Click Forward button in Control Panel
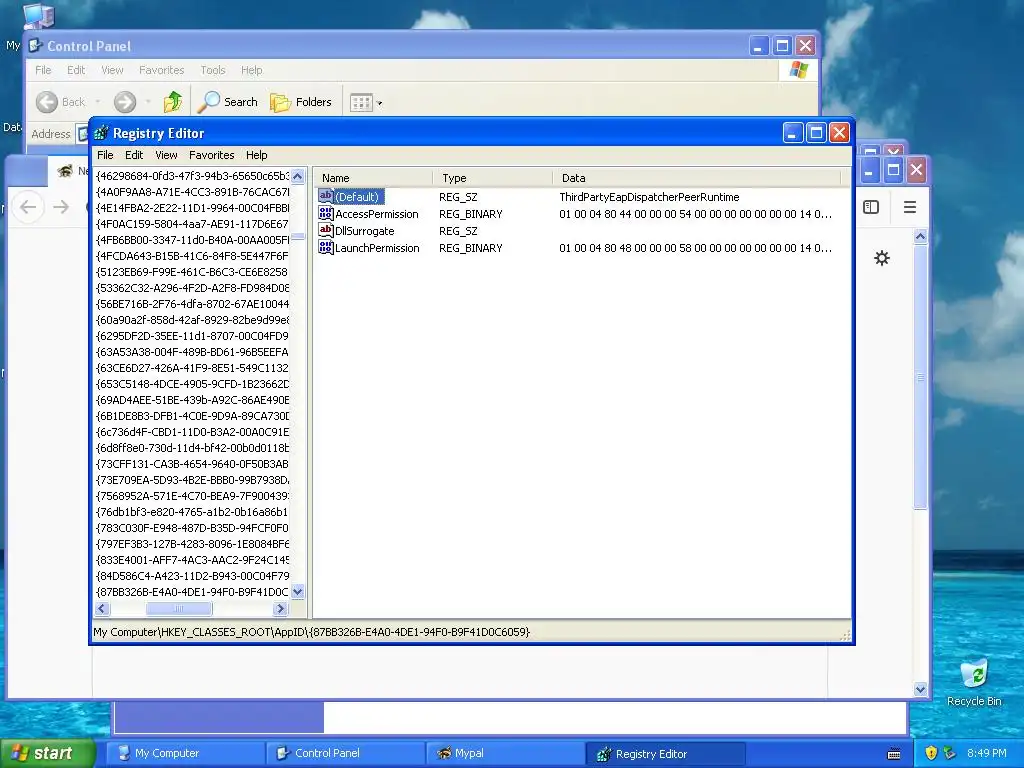This screenshot has height=768, width=1024. tap(125, 102)
